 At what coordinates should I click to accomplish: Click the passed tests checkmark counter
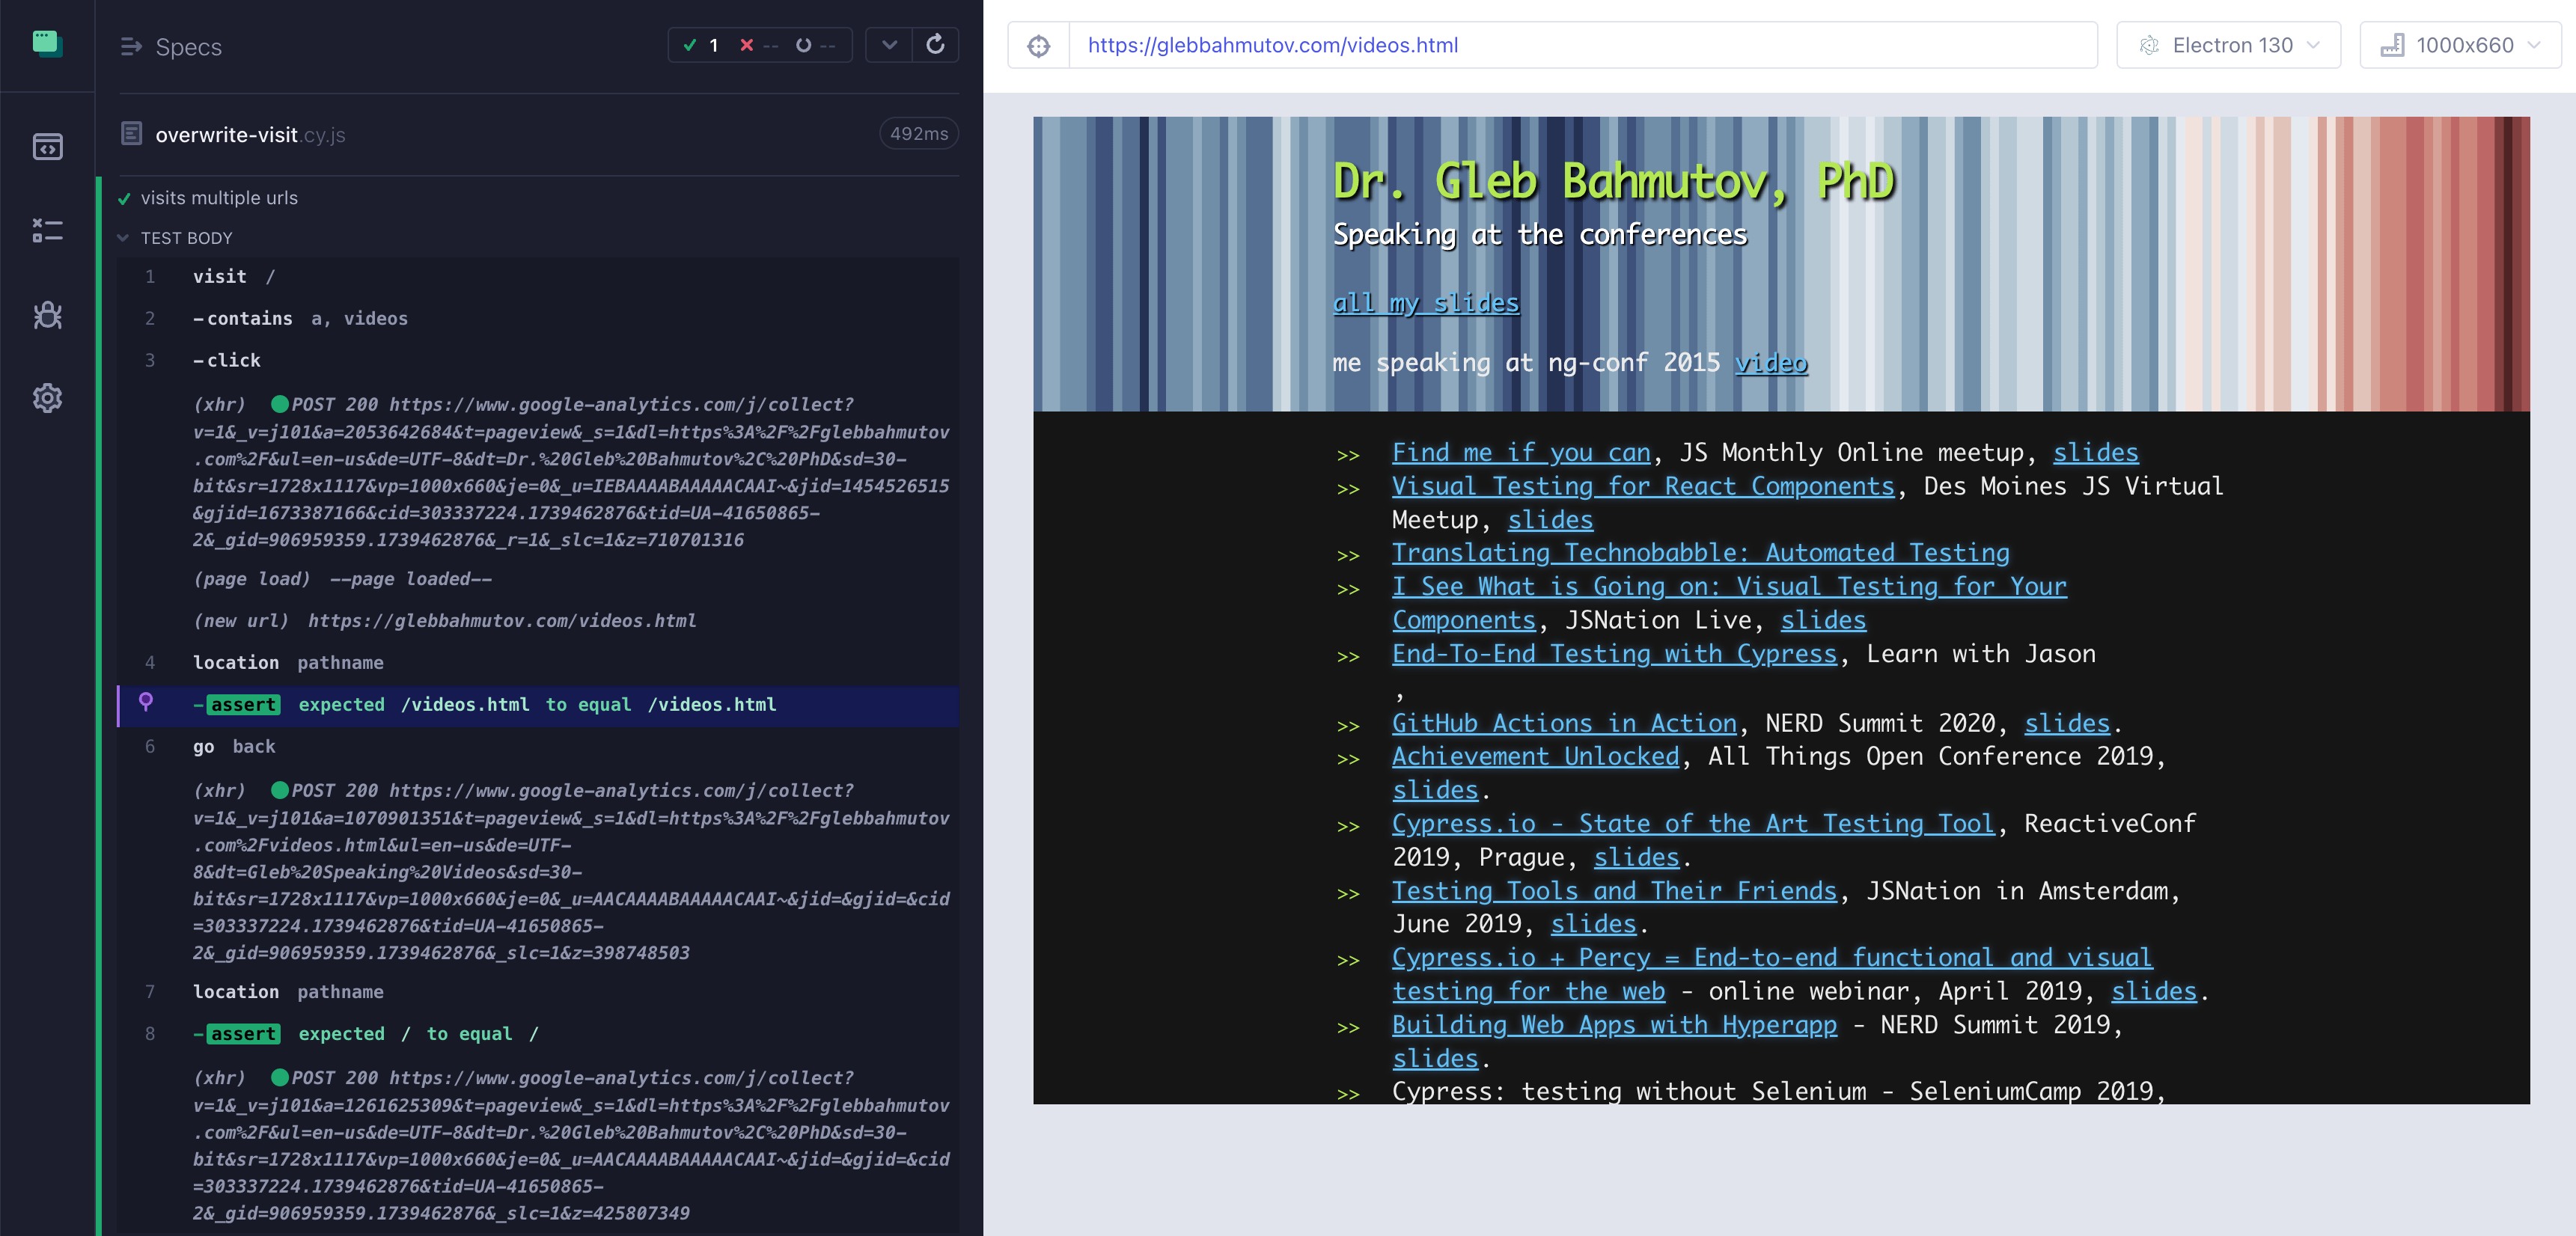(x=700, y=45)
